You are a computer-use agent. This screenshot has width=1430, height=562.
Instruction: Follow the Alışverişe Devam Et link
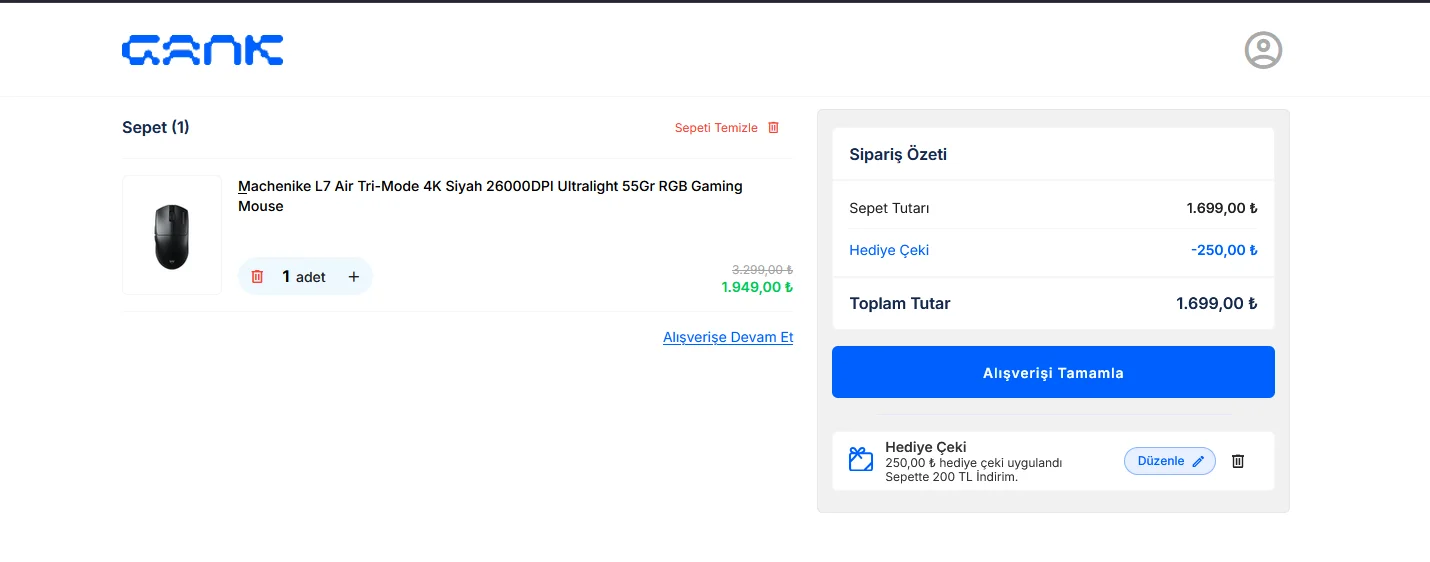(x=728, y=337)
